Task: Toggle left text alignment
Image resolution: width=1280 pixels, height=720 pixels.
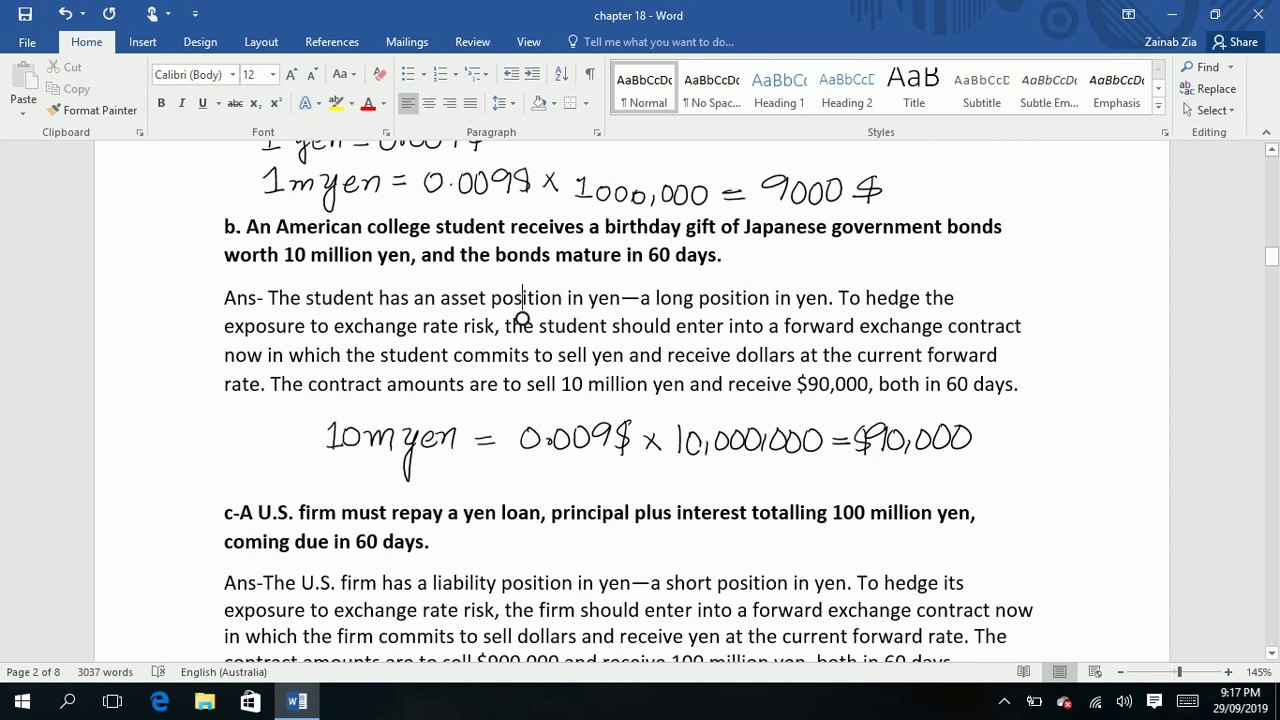Action: click(408, 103)
